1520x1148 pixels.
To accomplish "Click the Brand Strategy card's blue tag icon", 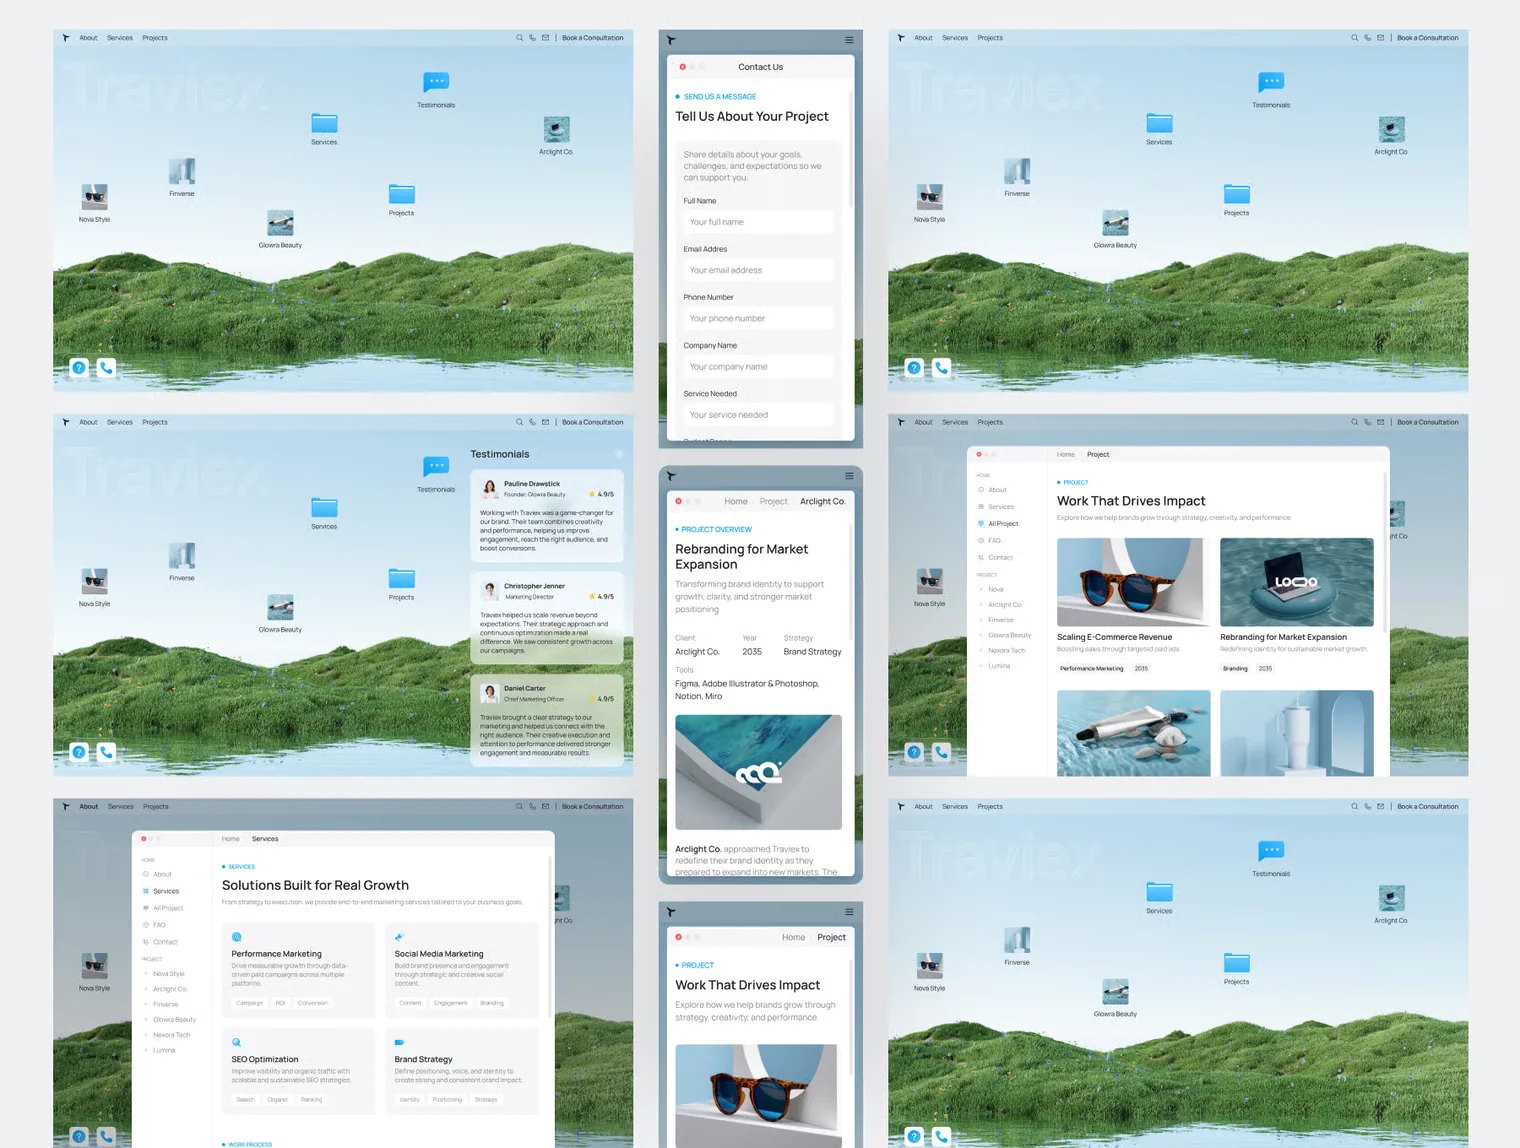I will pyautogui.click(x=399, y=1042).
